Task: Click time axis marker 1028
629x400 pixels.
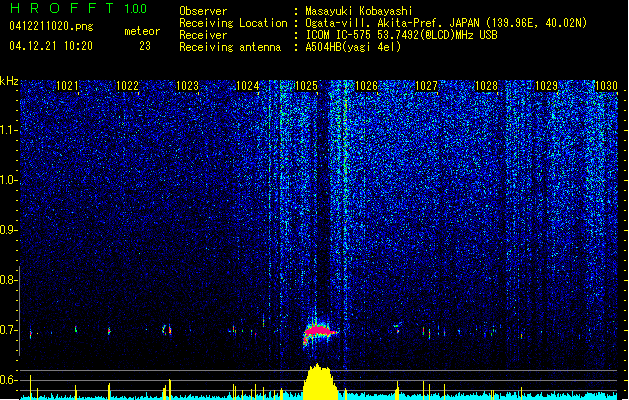Action: (x=486, y=86)
